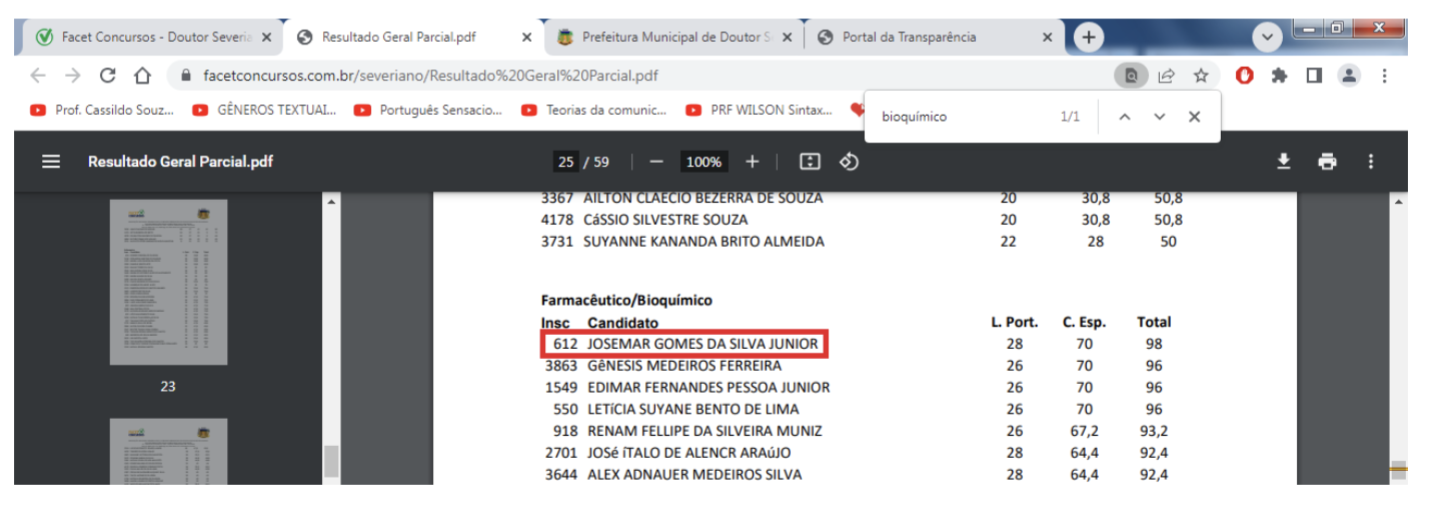Screen dimensions: 1432x532
Task: Go to previous find result
Action: tap(1124, 117)
